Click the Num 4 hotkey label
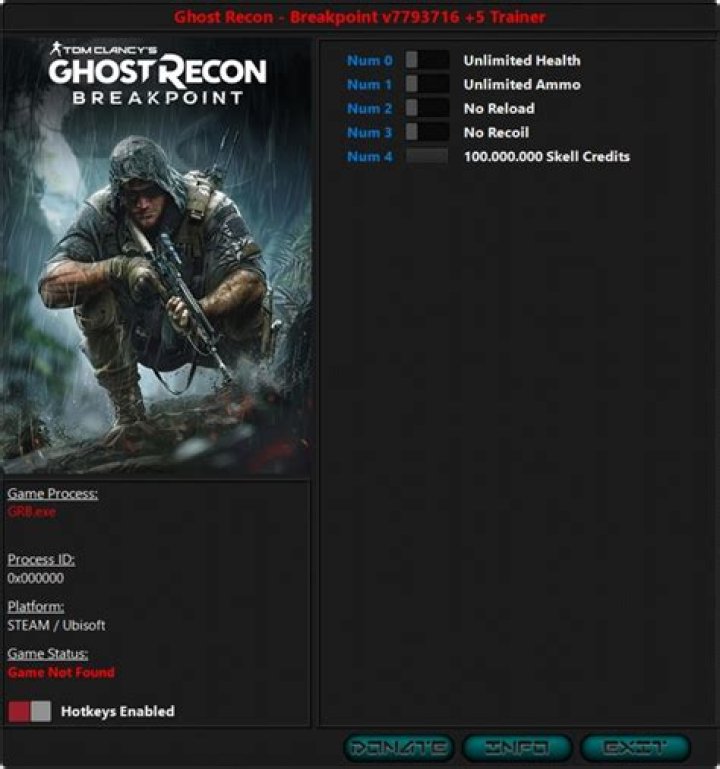Viewport: 720px width, 769px height. [x=370, y=156]
